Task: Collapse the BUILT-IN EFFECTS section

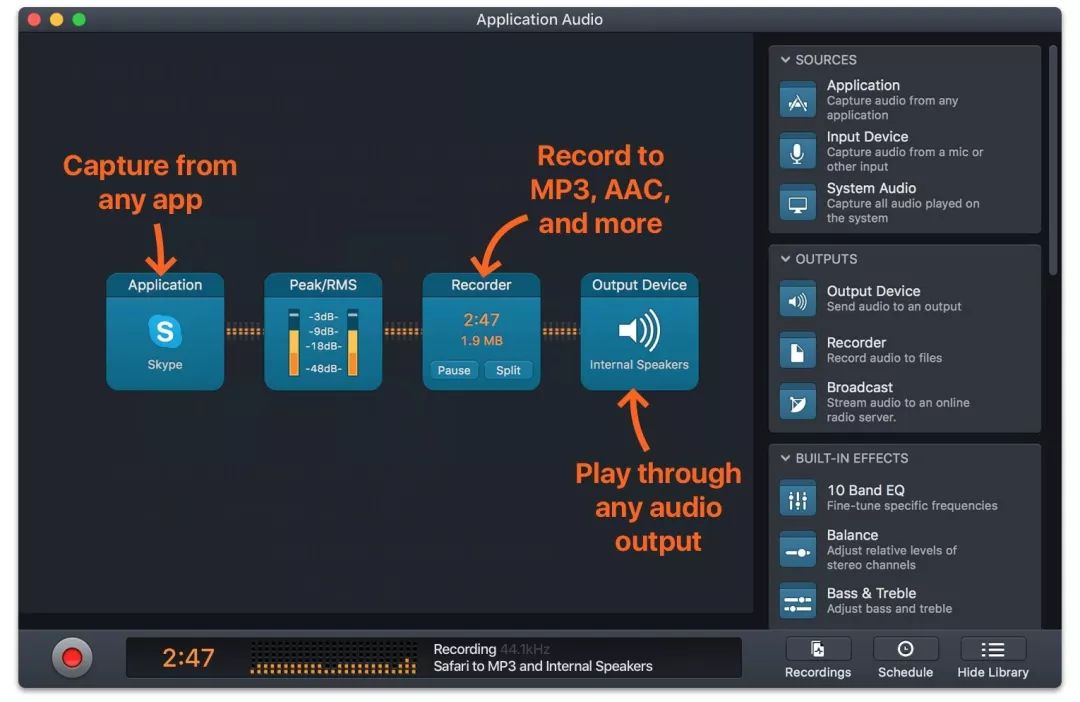Action: (x=786, y=458)
